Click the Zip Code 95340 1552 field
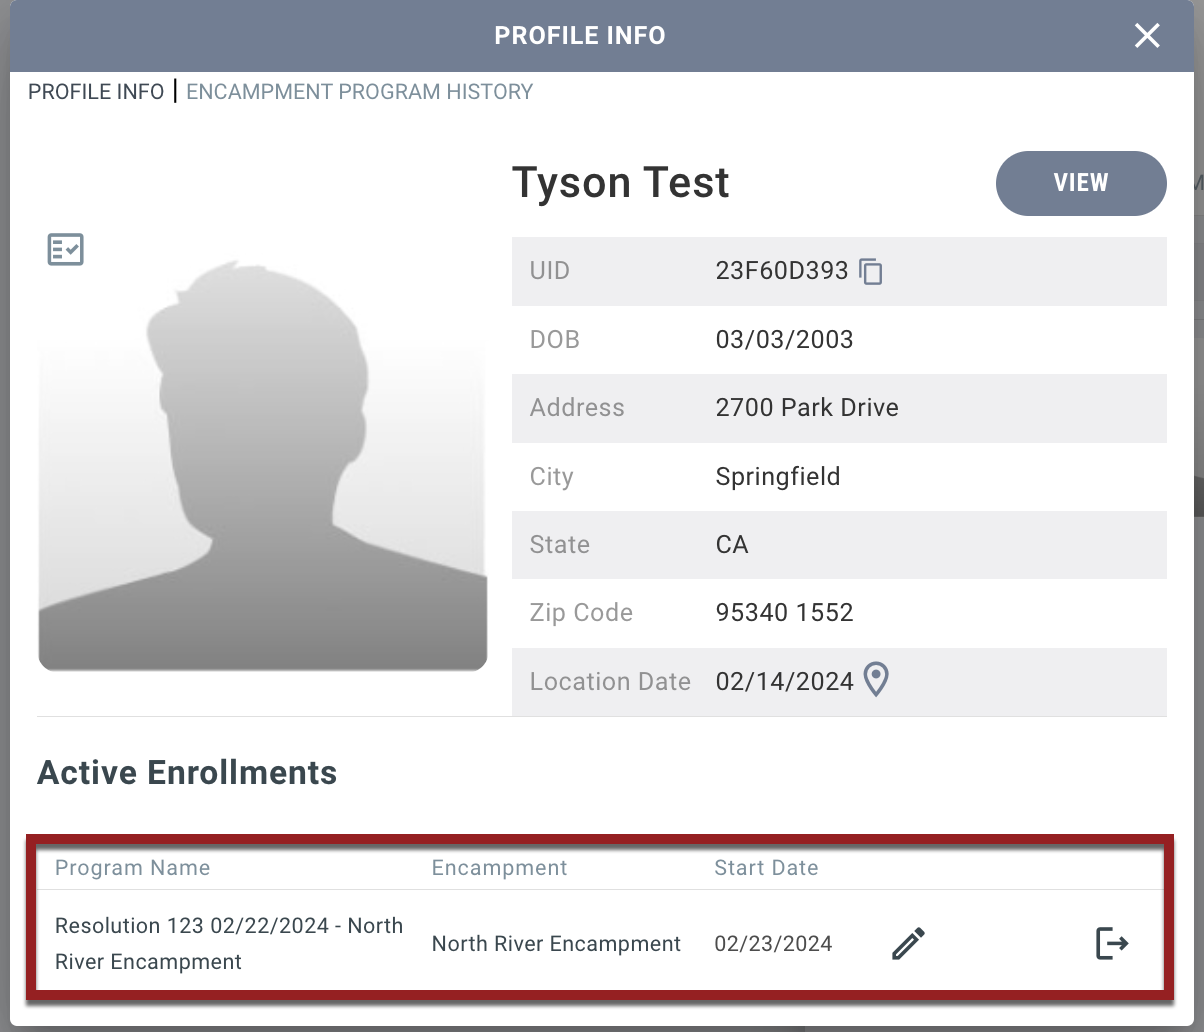Viewport: 1204px width, 1032px height. click(x=784, y=612)
